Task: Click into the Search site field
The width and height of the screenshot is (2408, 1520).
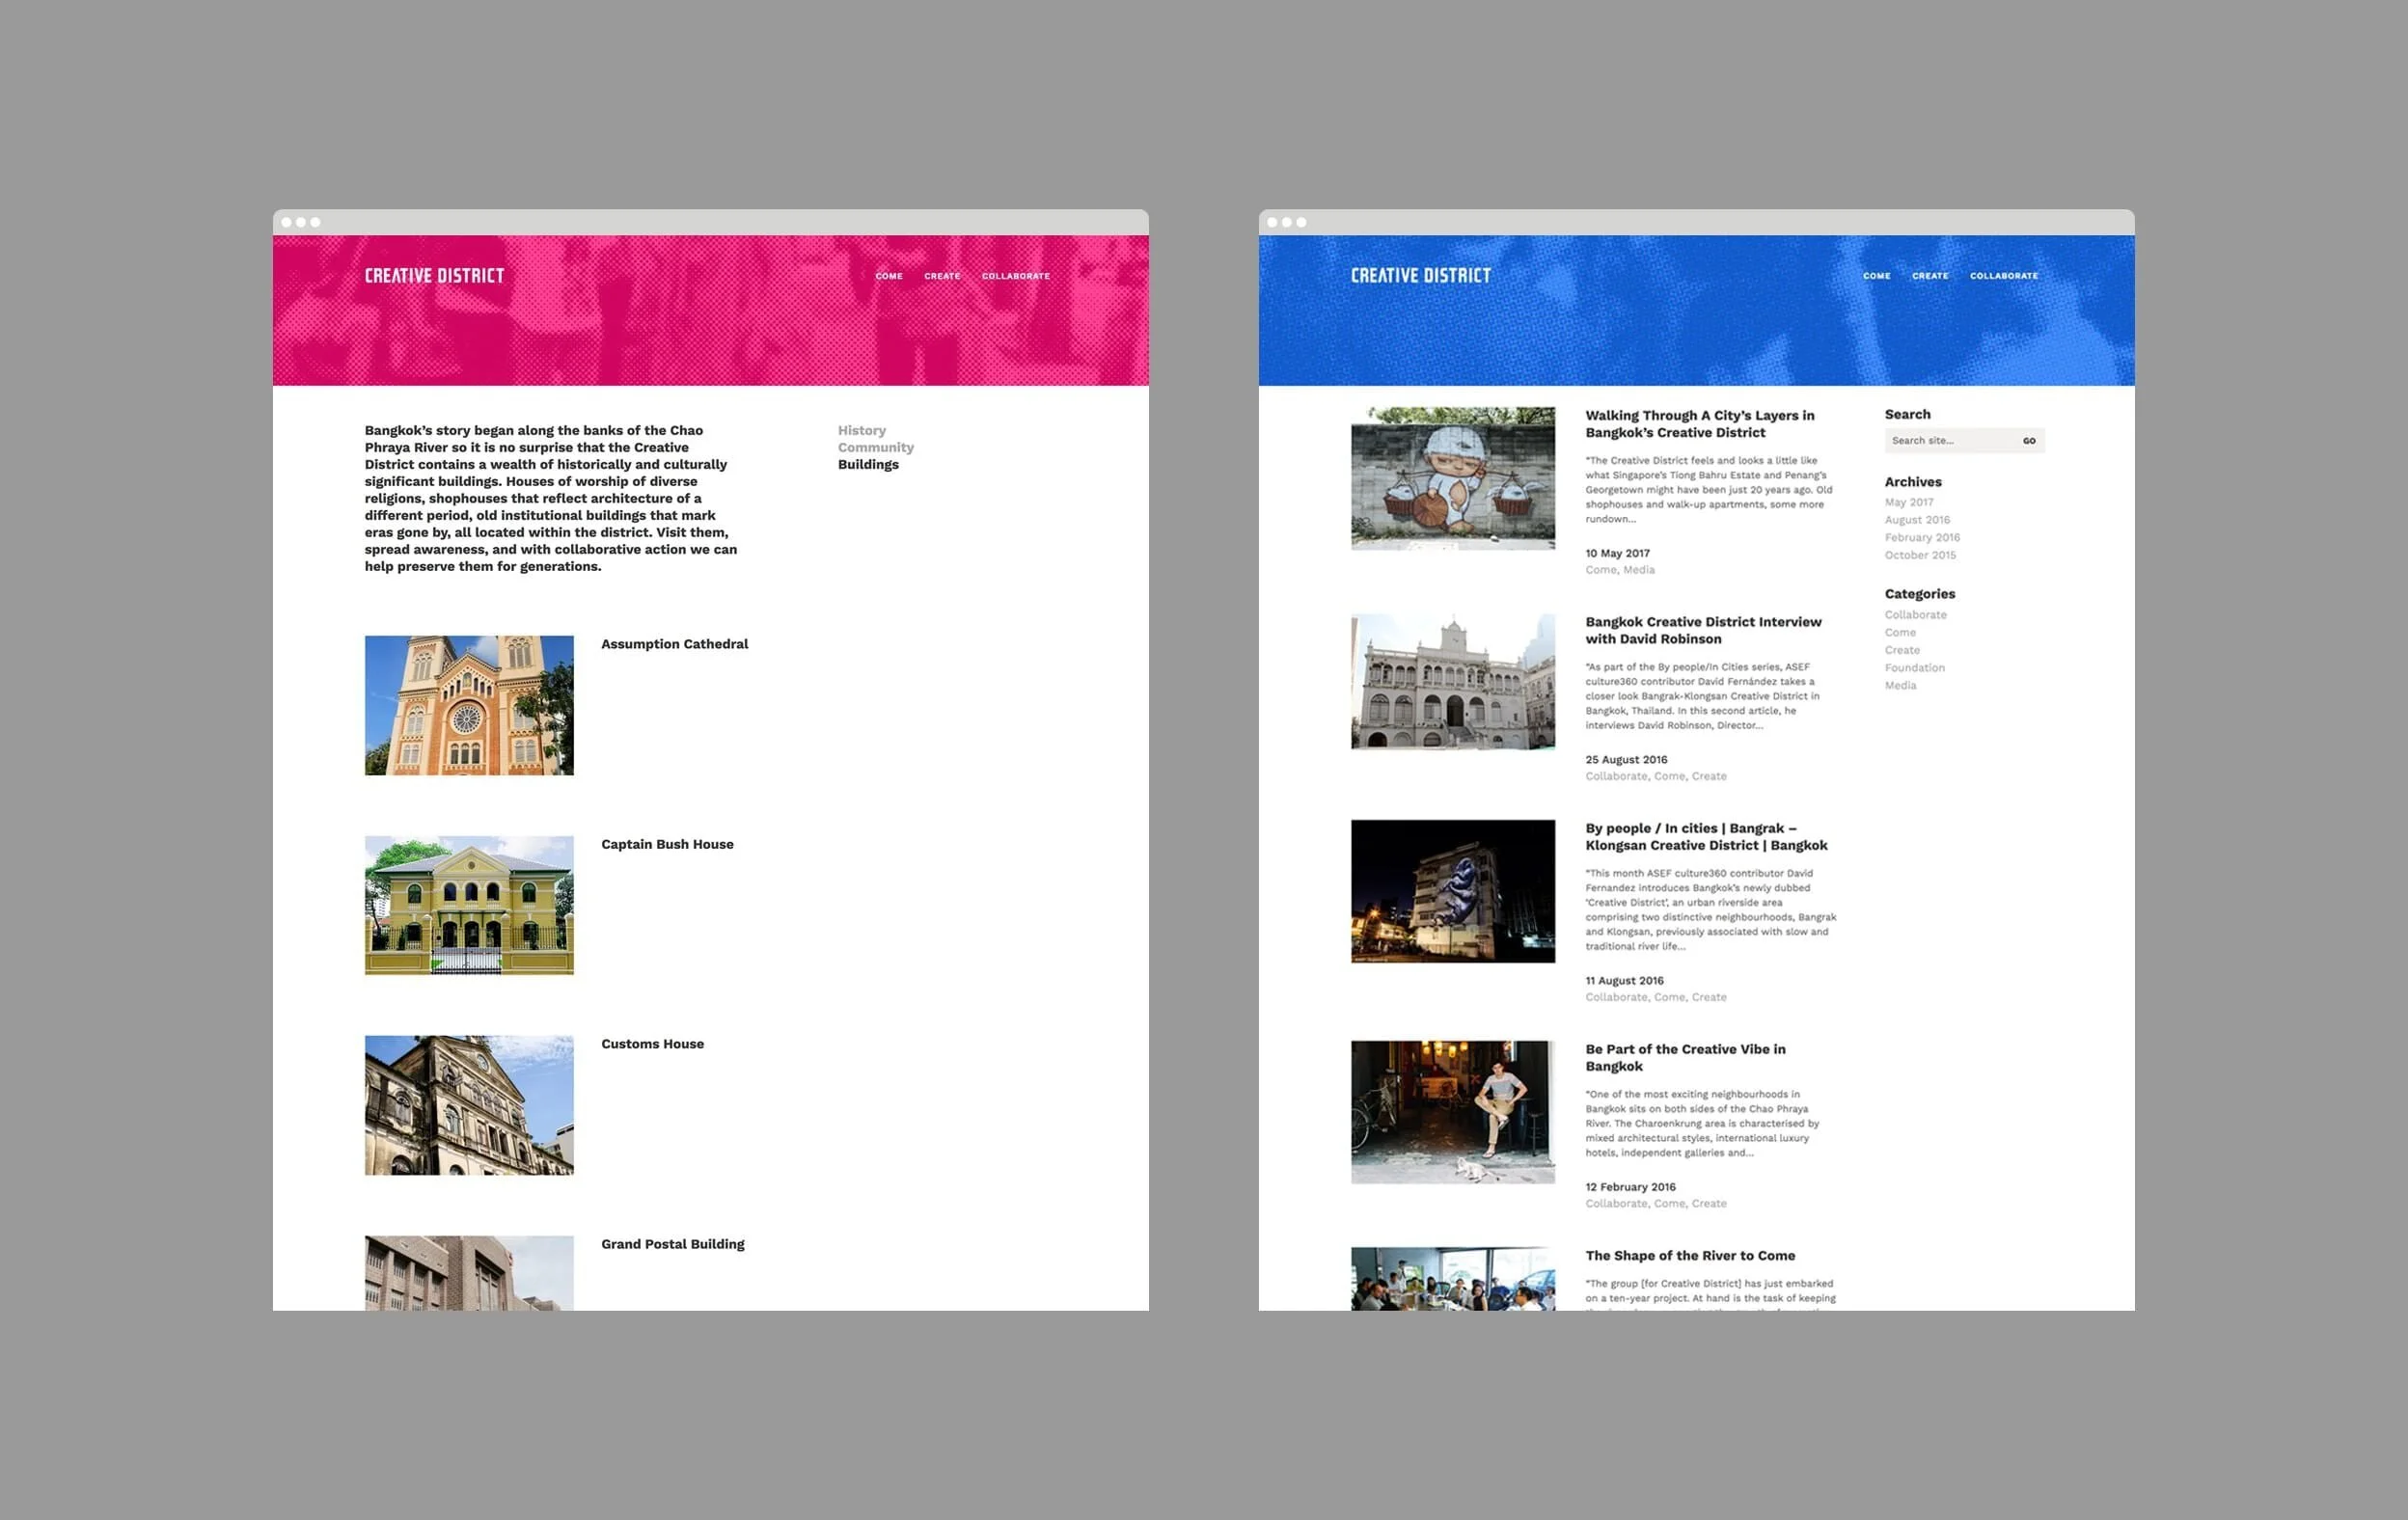Action: [1950, 441]
